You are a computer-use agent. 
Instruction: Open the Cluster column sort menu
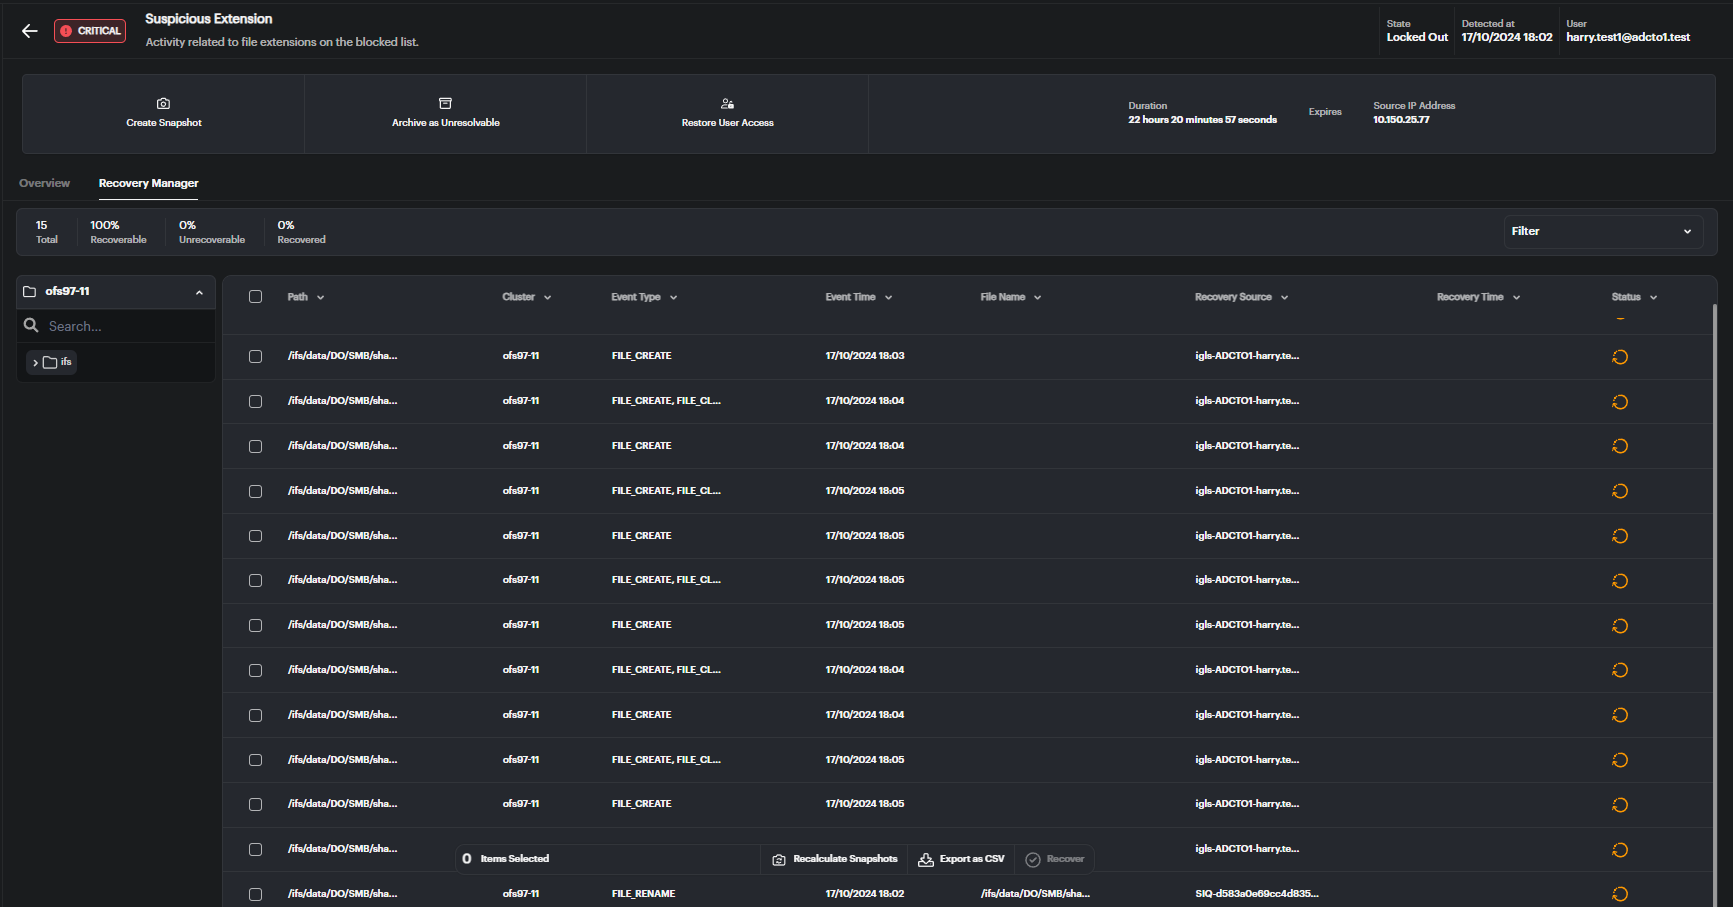[x=548, y=297]
